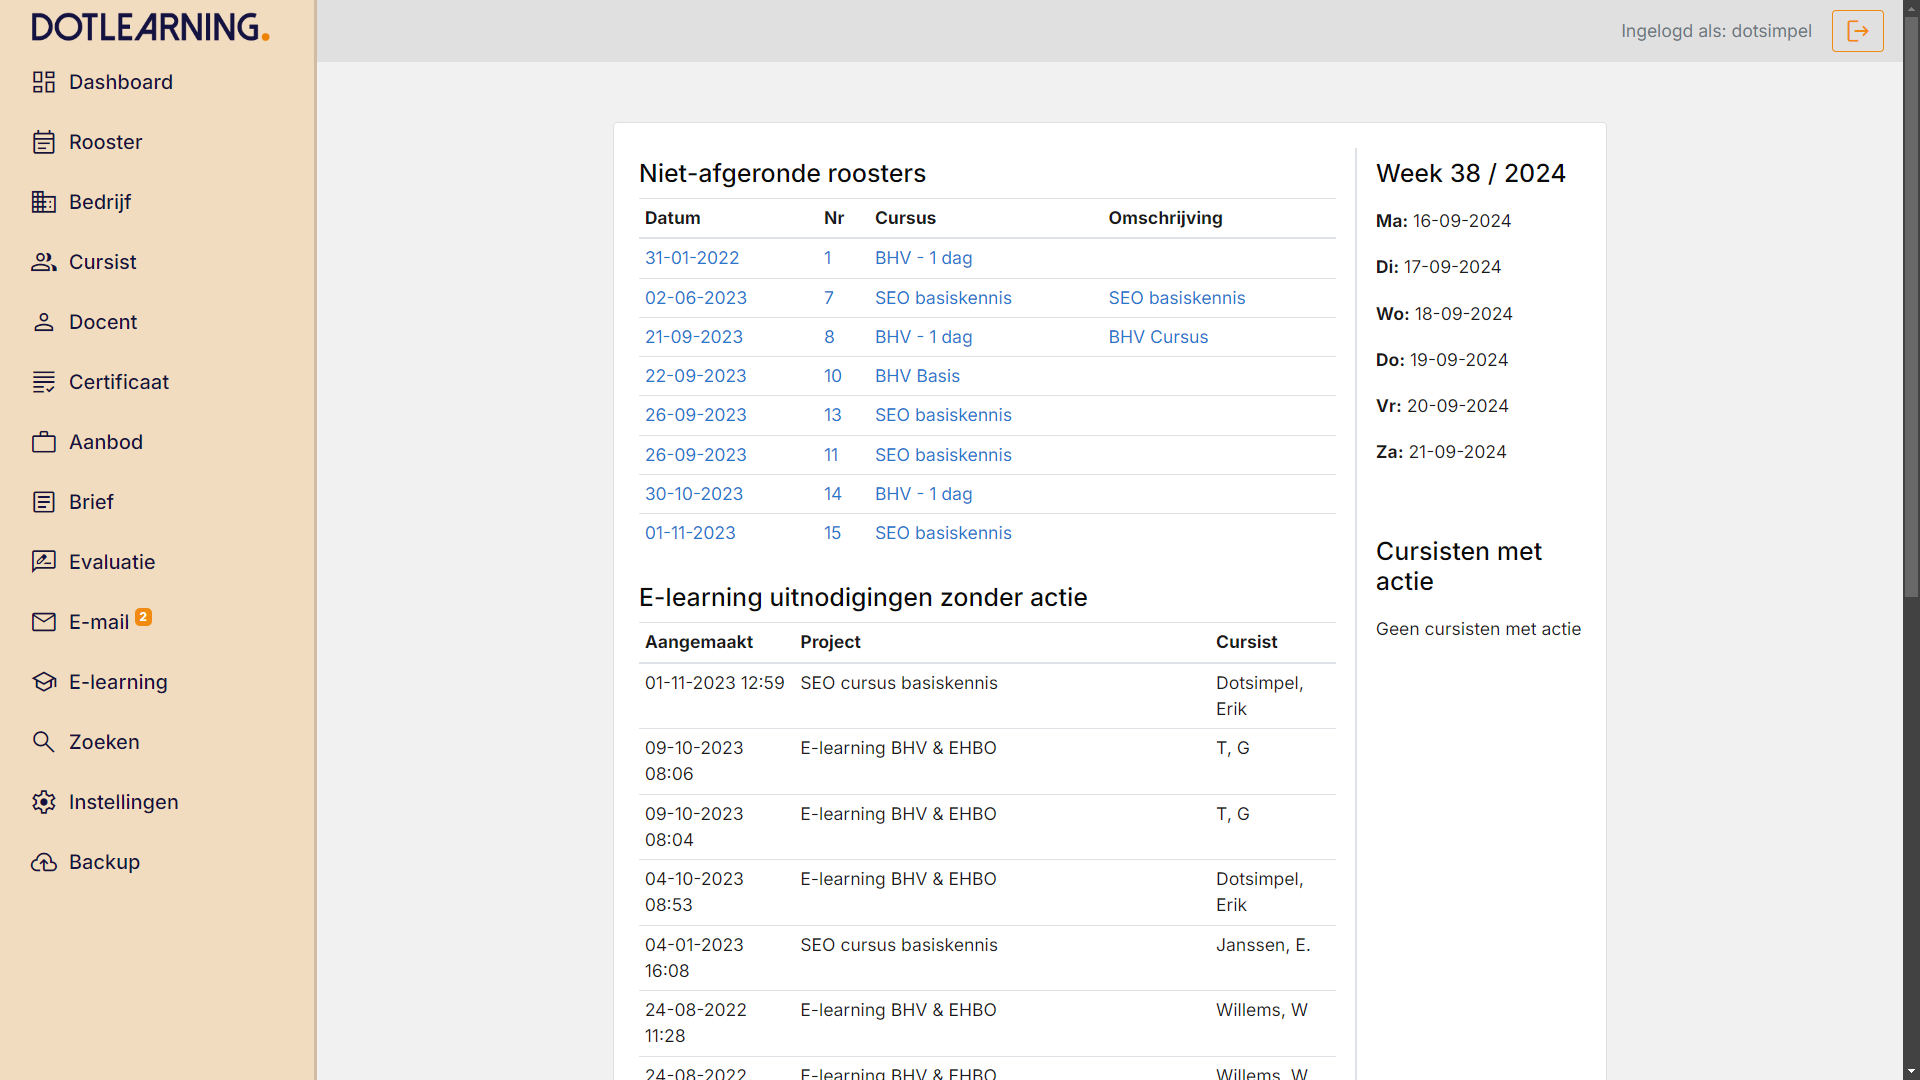
Task: Select the Docent menu label
Action: tap(103, 322)
